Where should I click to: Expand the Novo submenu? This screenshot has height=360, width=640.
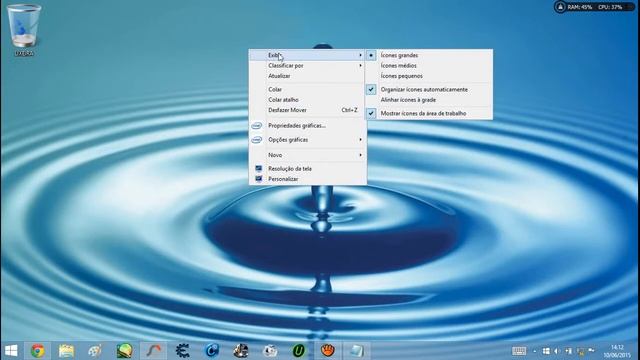307,155
